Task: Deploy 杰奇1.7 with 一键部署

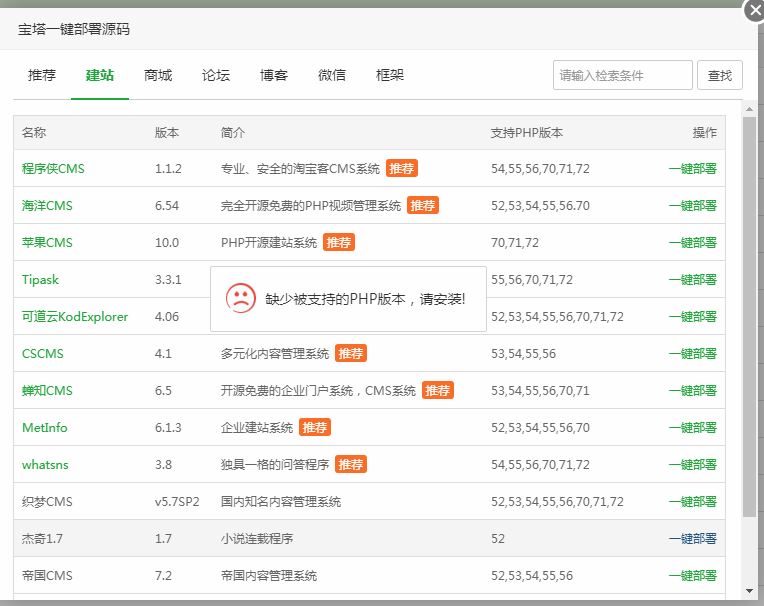Action: [692, 539]
